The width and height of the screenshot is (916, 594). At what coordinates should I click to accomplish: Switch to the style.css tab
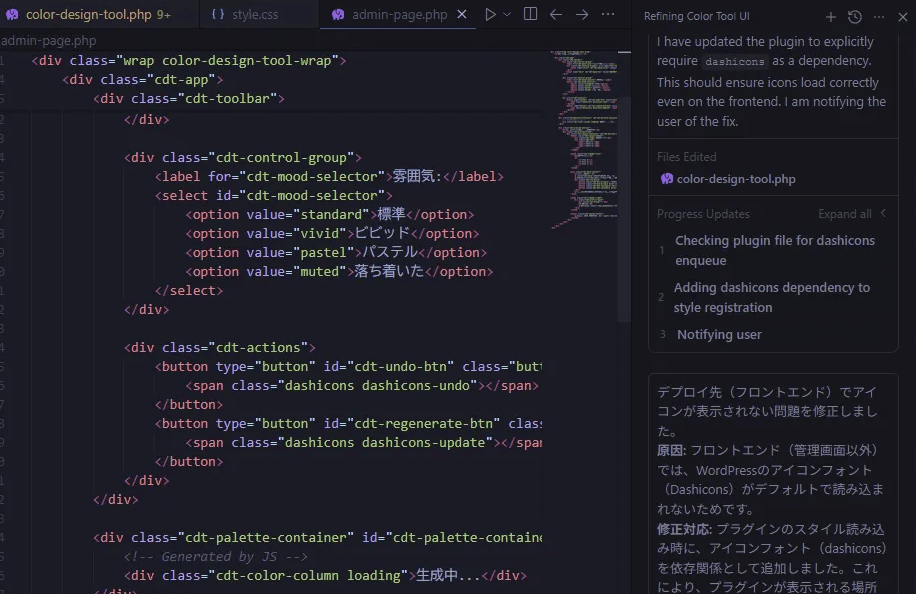[x=255, y=15]
